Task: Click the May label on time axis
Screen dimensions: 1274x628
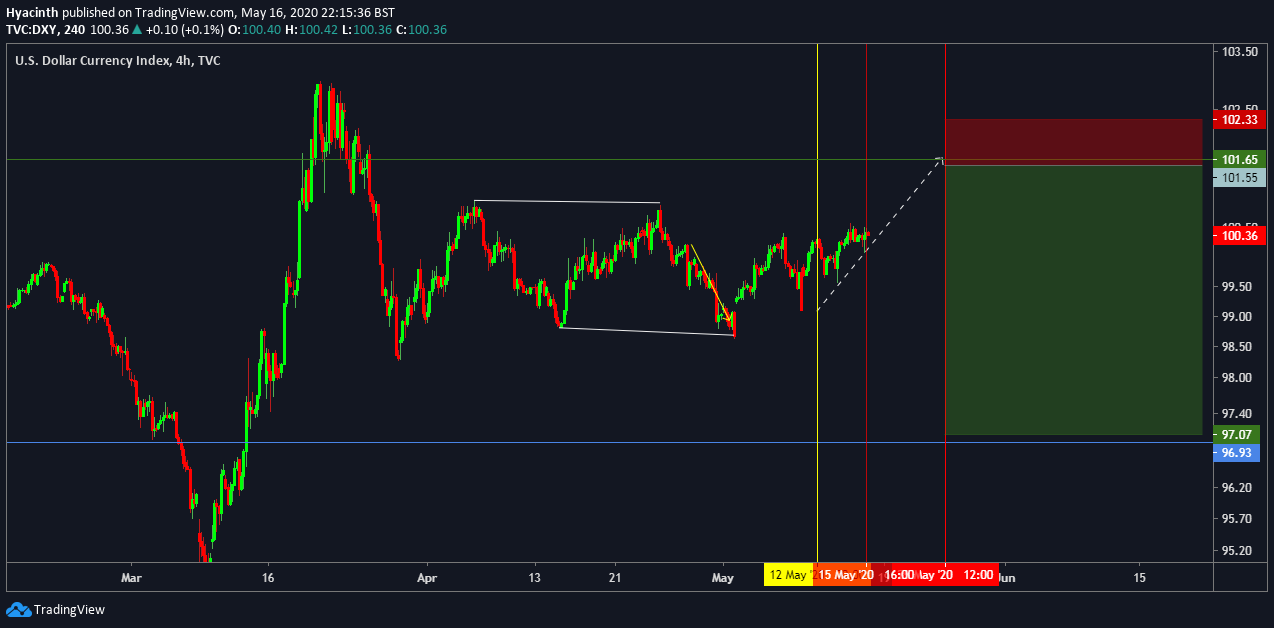Action: (723, 578)
